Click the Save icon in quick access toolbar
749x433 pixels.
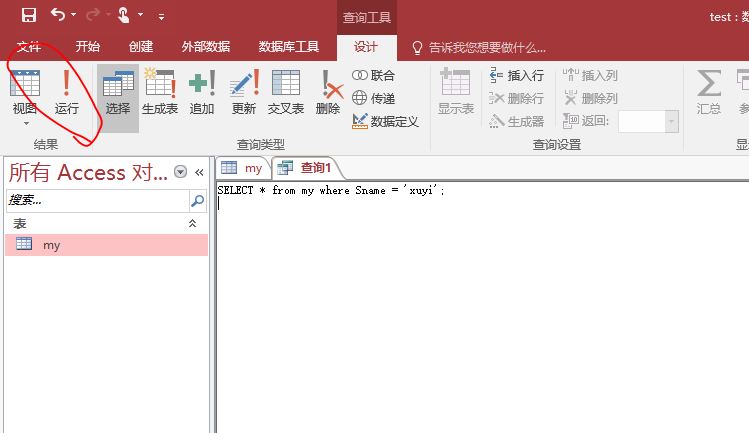click(29, 15)
